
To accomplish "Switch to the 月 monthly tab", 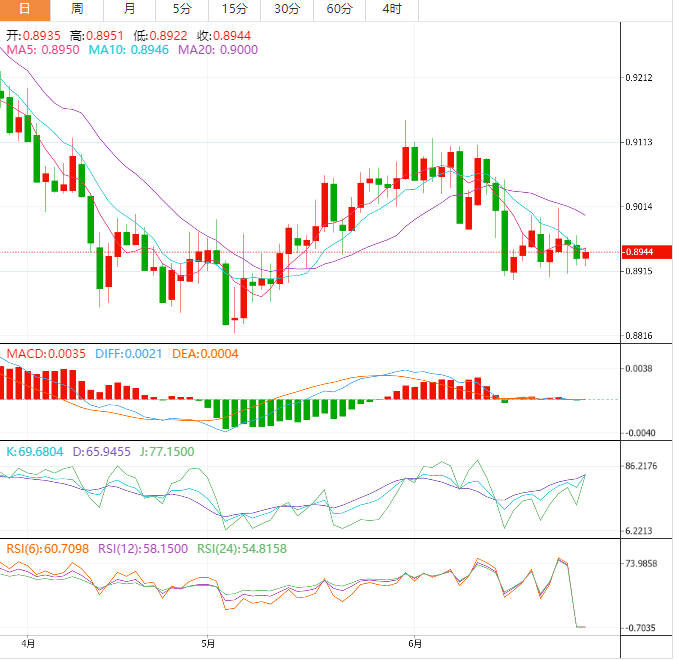I will [x=130, y=9].
